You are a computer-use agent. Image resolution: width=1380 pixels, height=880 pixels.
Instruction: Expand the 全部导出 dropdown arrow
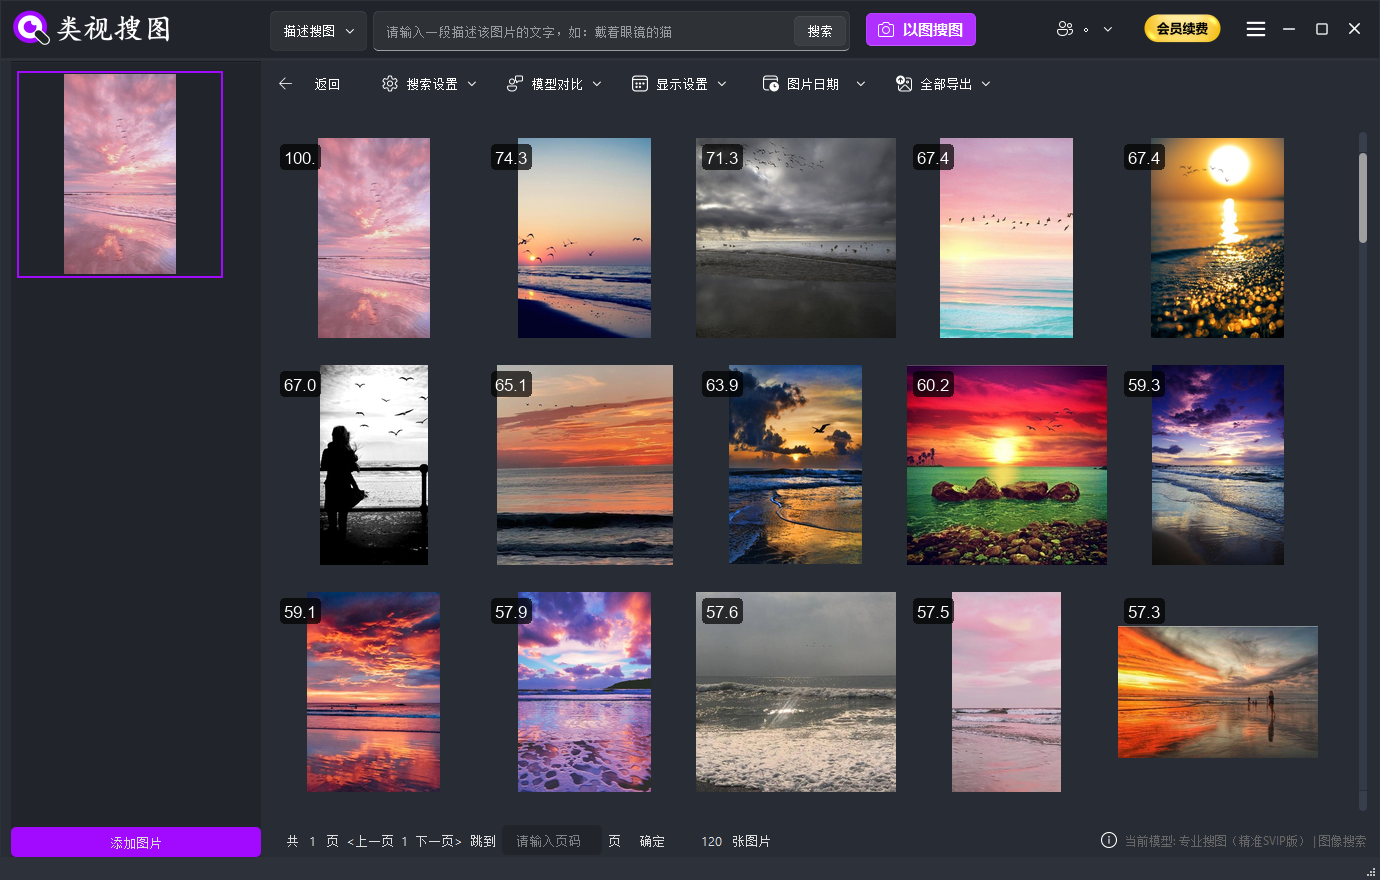(986, 84)
